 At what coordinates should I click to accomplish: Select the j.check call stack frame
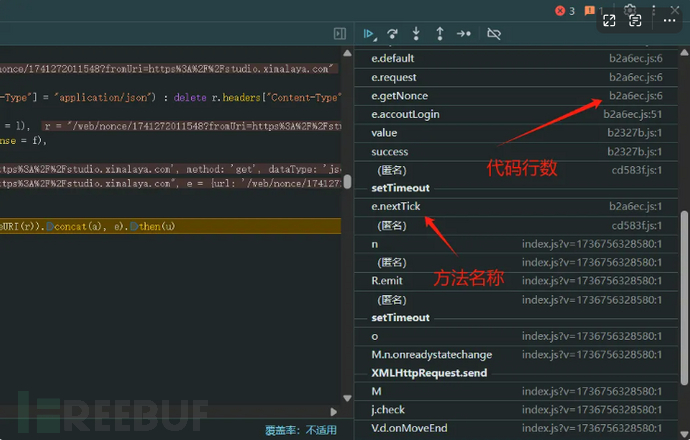(x=389, y=409)
